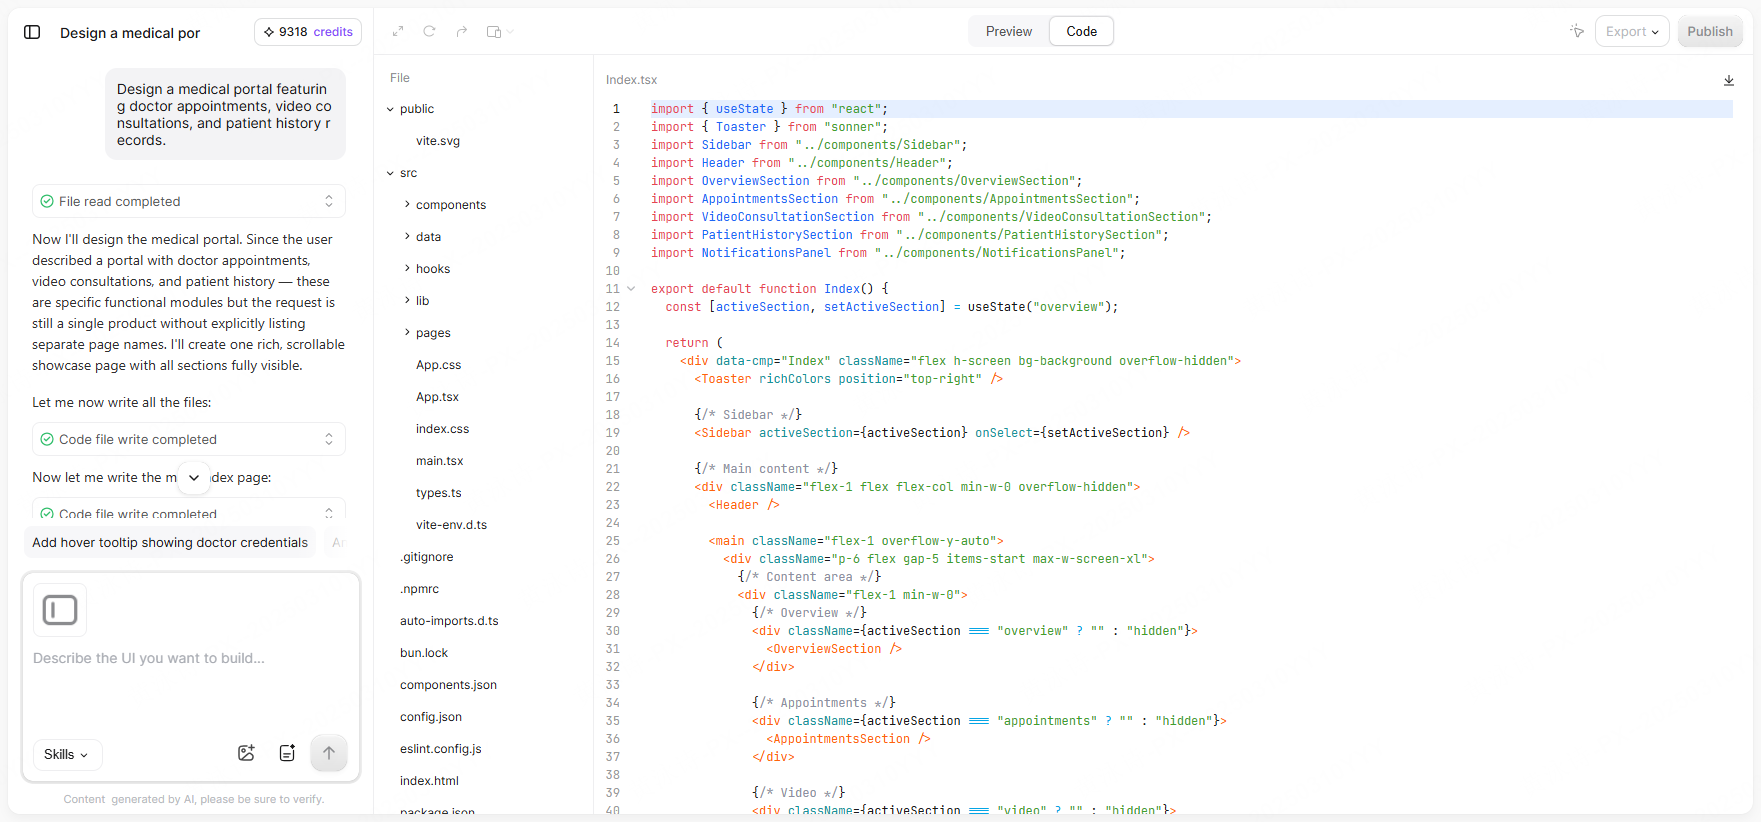Click the attached layout thumbnail in prompt box
This screenshot has height=822, width=1761.
click(60, 610)
